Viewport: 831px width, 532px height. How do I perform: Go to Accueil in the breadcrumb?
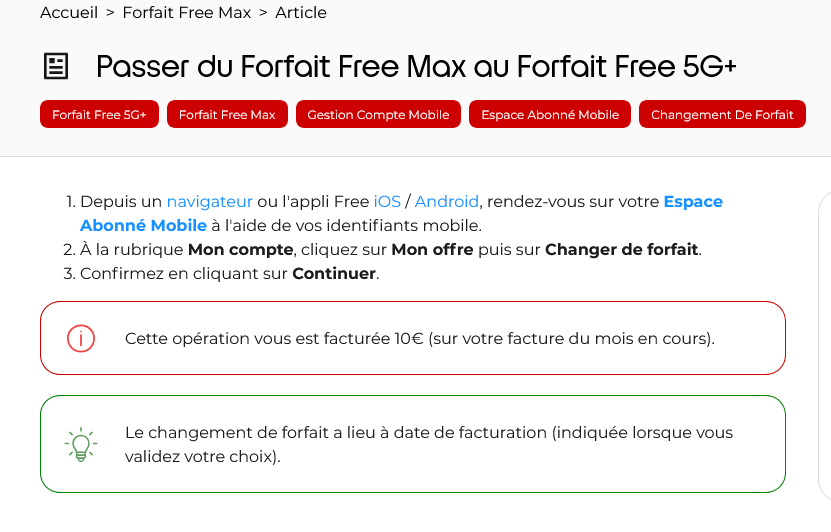[69, 13]
